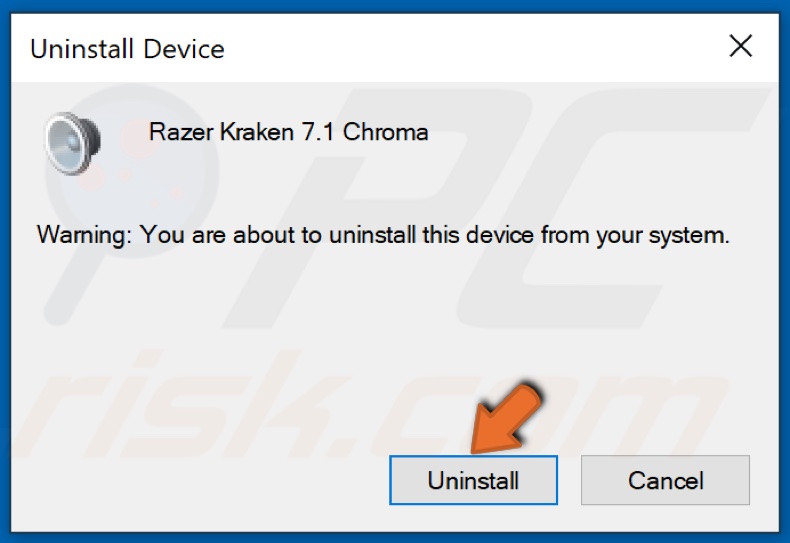
Task: Click the word Warning in the message
Action: click(x=84, y=235)
